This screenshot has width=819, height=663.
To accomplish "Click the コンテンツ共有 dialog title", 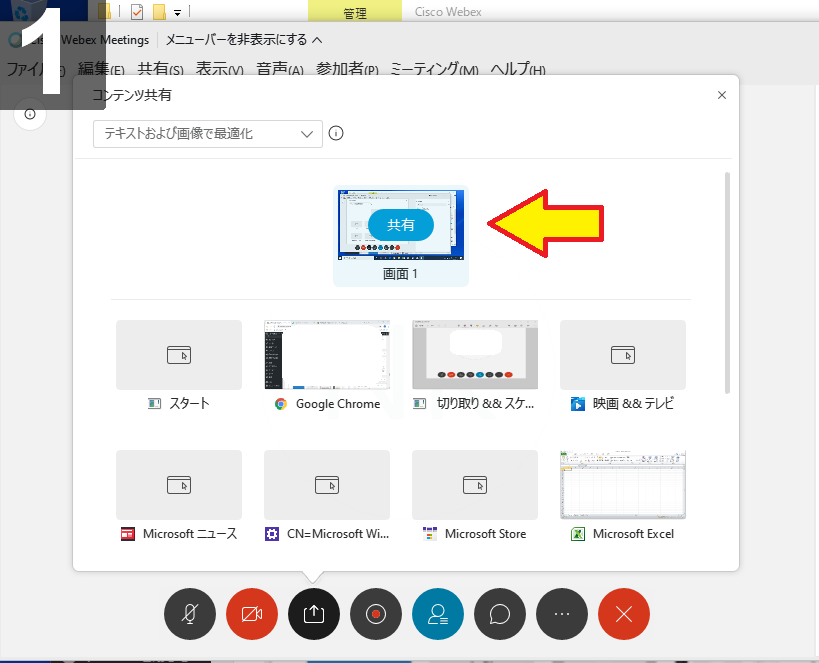I will [132, 95].
